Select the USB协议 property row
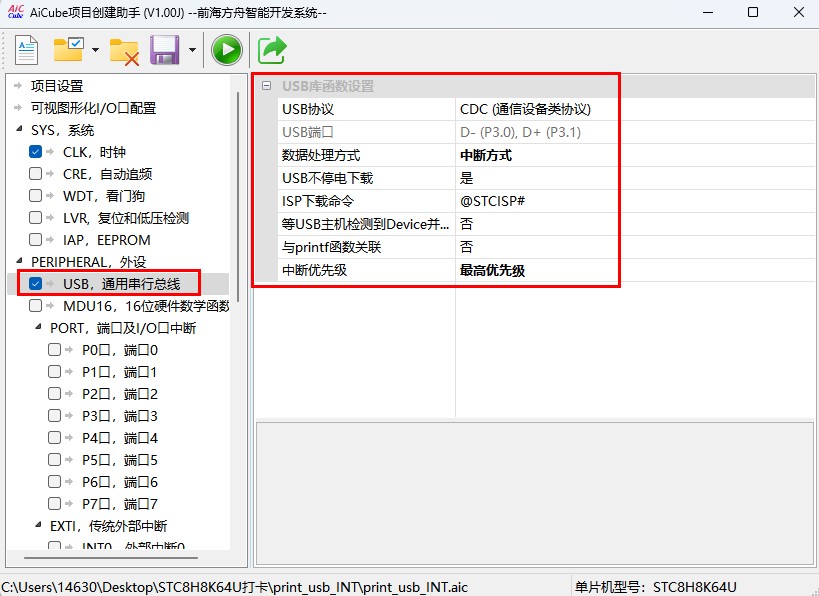The height and width of the screenshot is (596, 819). click(x=546, y=109)
